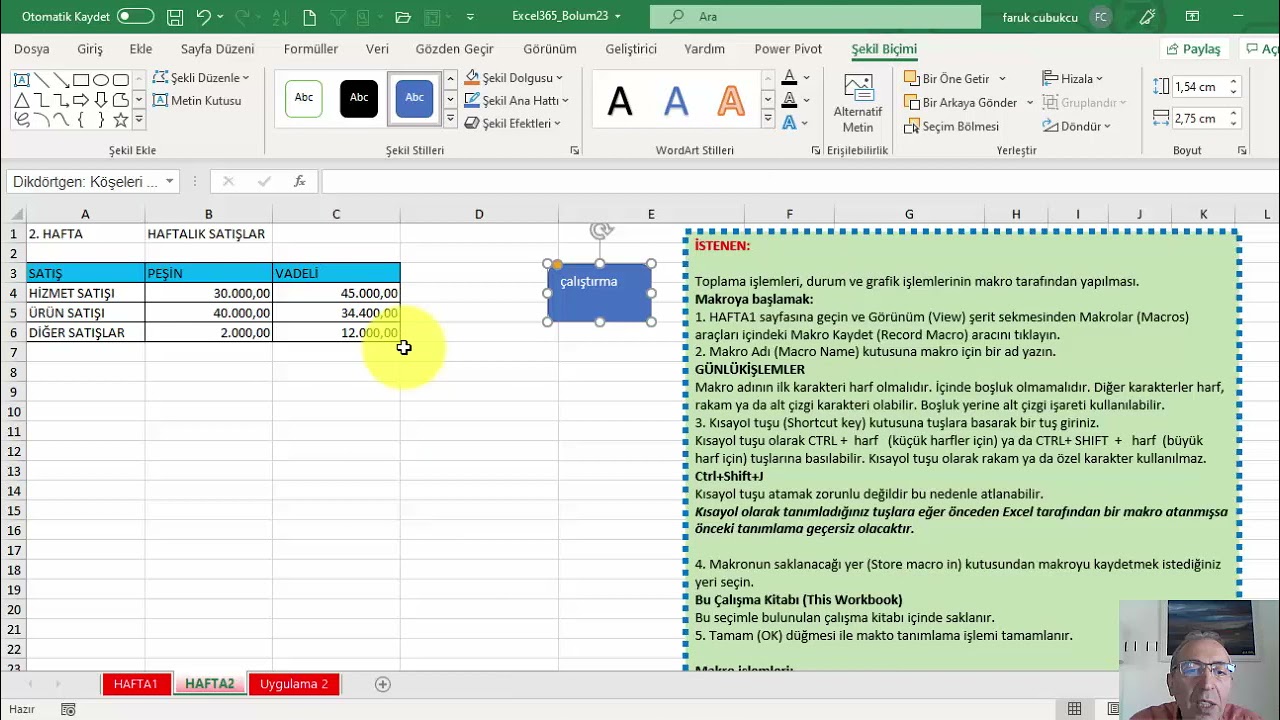Expand the shapes gallery More arrow
1280x720 pixels.
(x=139, y=119)
